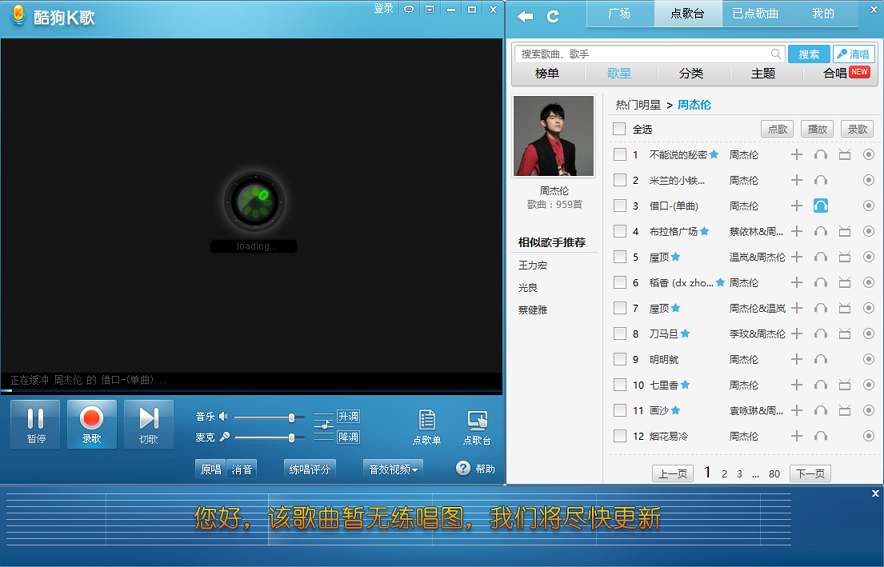The image size is (884, 567).
Task: Switch to the 广场 tab
Action: point(620,14)
